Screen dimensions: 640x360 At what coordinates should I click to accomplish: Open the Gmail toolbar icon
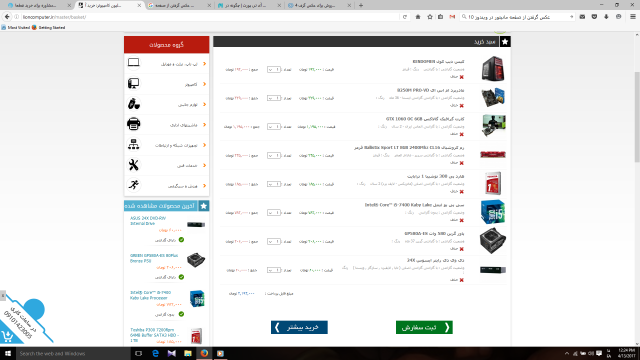coord(452,17)
